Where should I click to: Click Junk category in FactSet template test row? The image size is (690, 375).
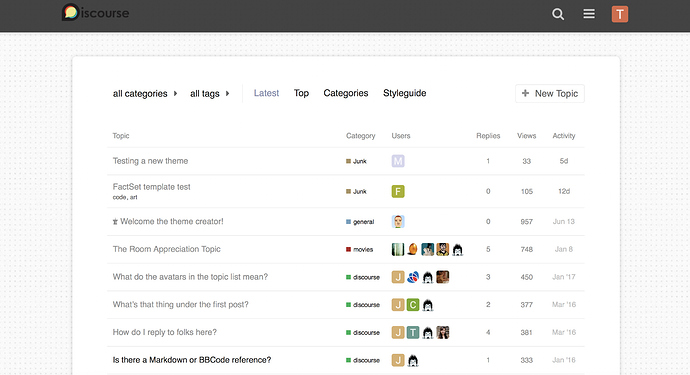coord(356,191)
